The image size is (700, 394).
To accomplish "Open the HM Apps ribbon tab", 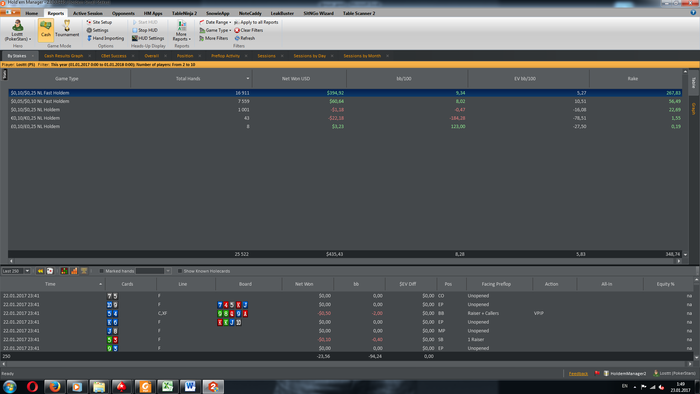I will 153,13.
